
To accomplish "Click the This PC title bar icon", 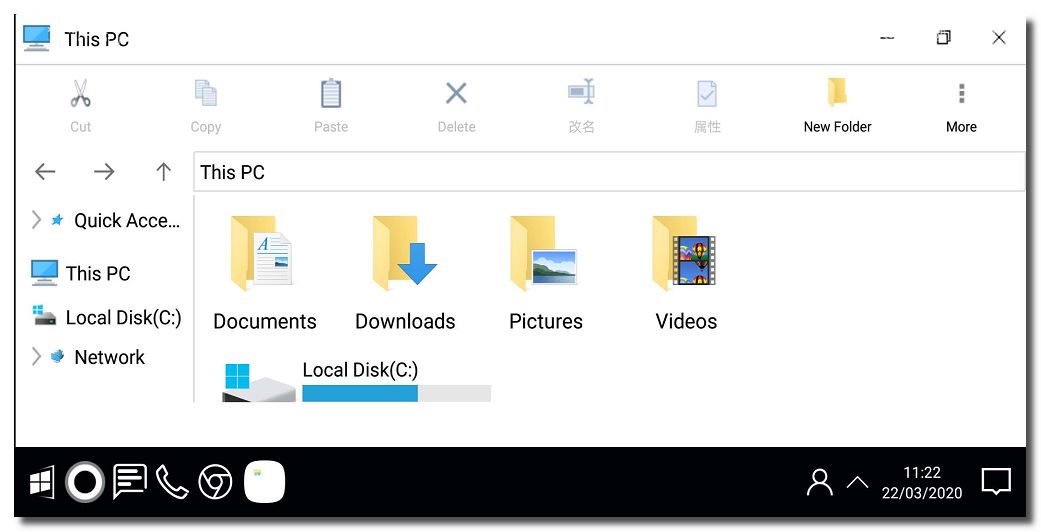I will (37, 39).
